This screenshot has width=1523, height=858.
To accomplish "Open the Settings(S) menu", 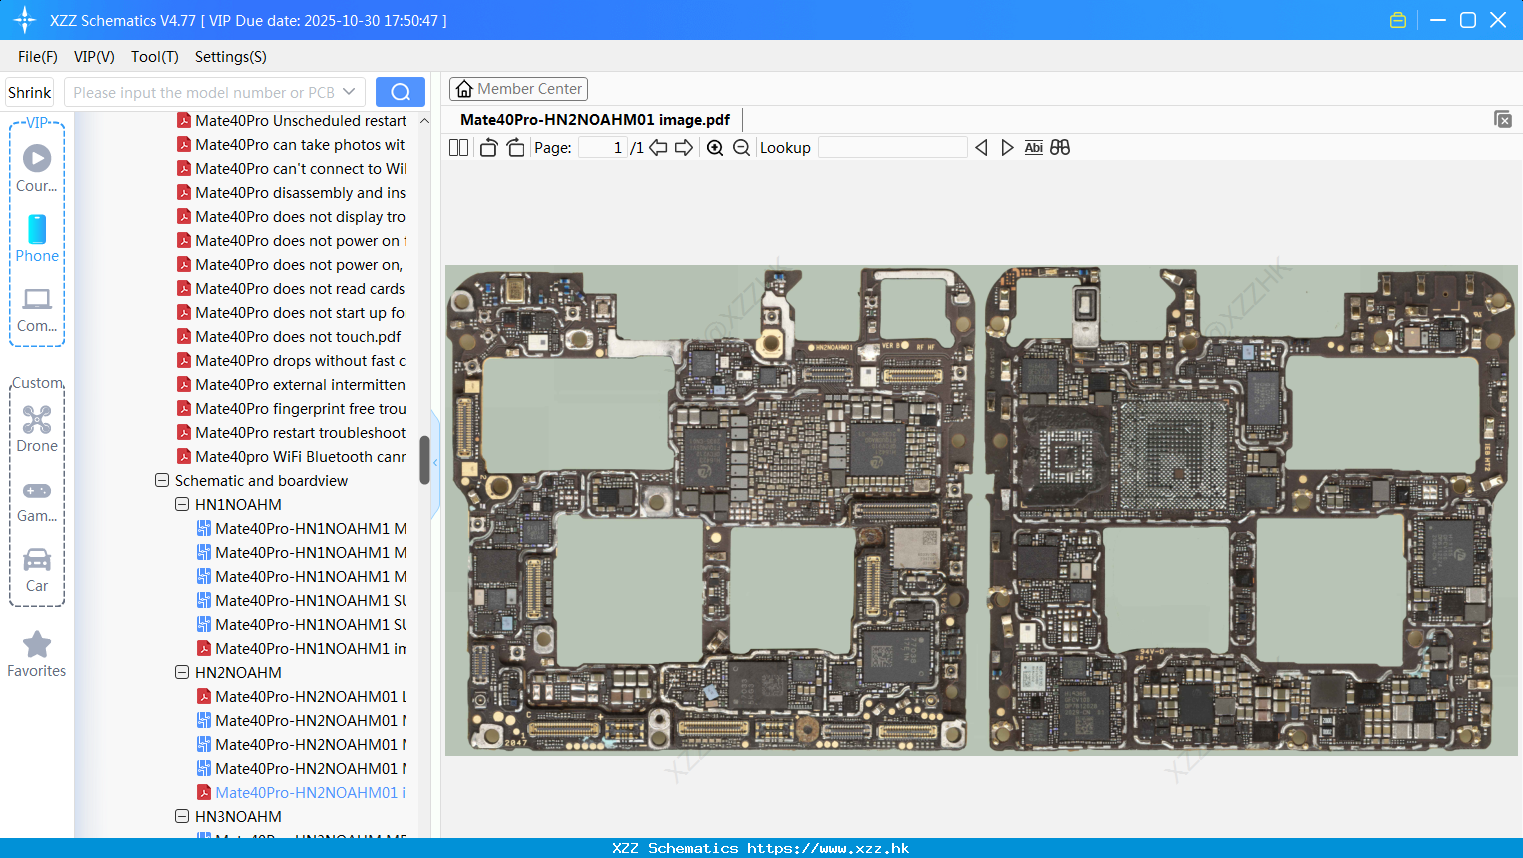I will point(231,57).
